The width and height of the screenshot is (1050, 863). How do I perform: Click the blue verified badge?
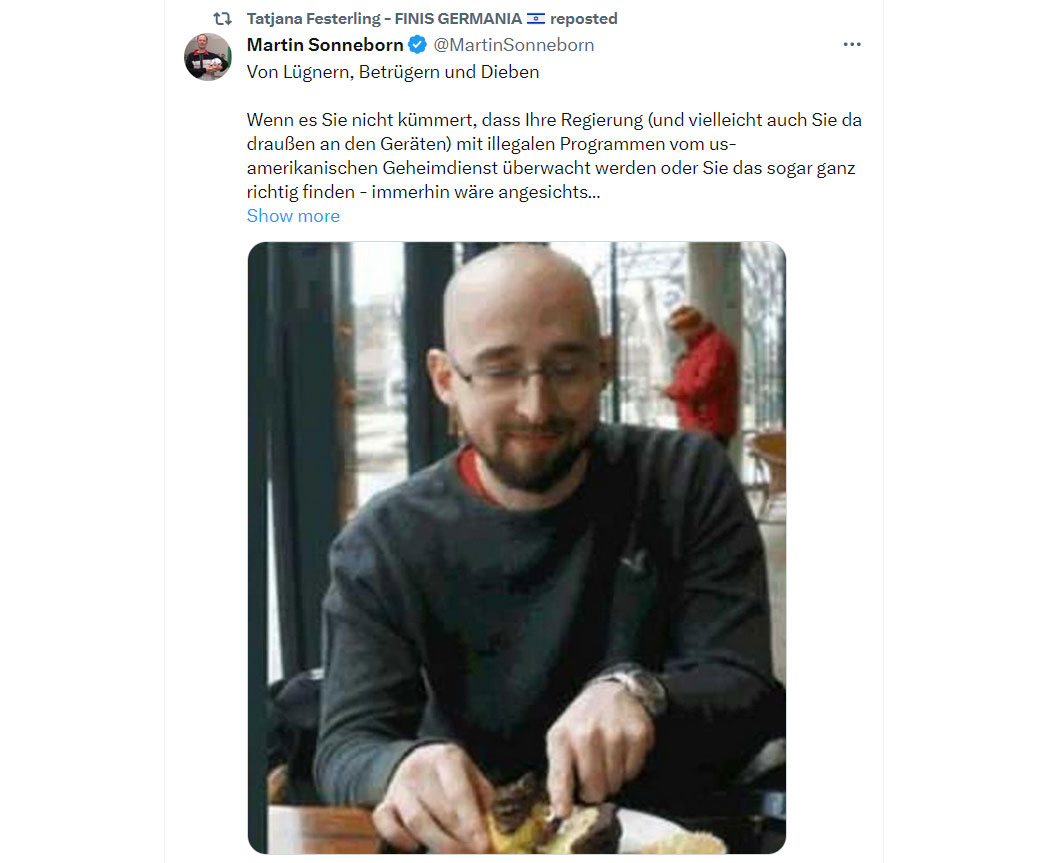(x=417, y=45)
